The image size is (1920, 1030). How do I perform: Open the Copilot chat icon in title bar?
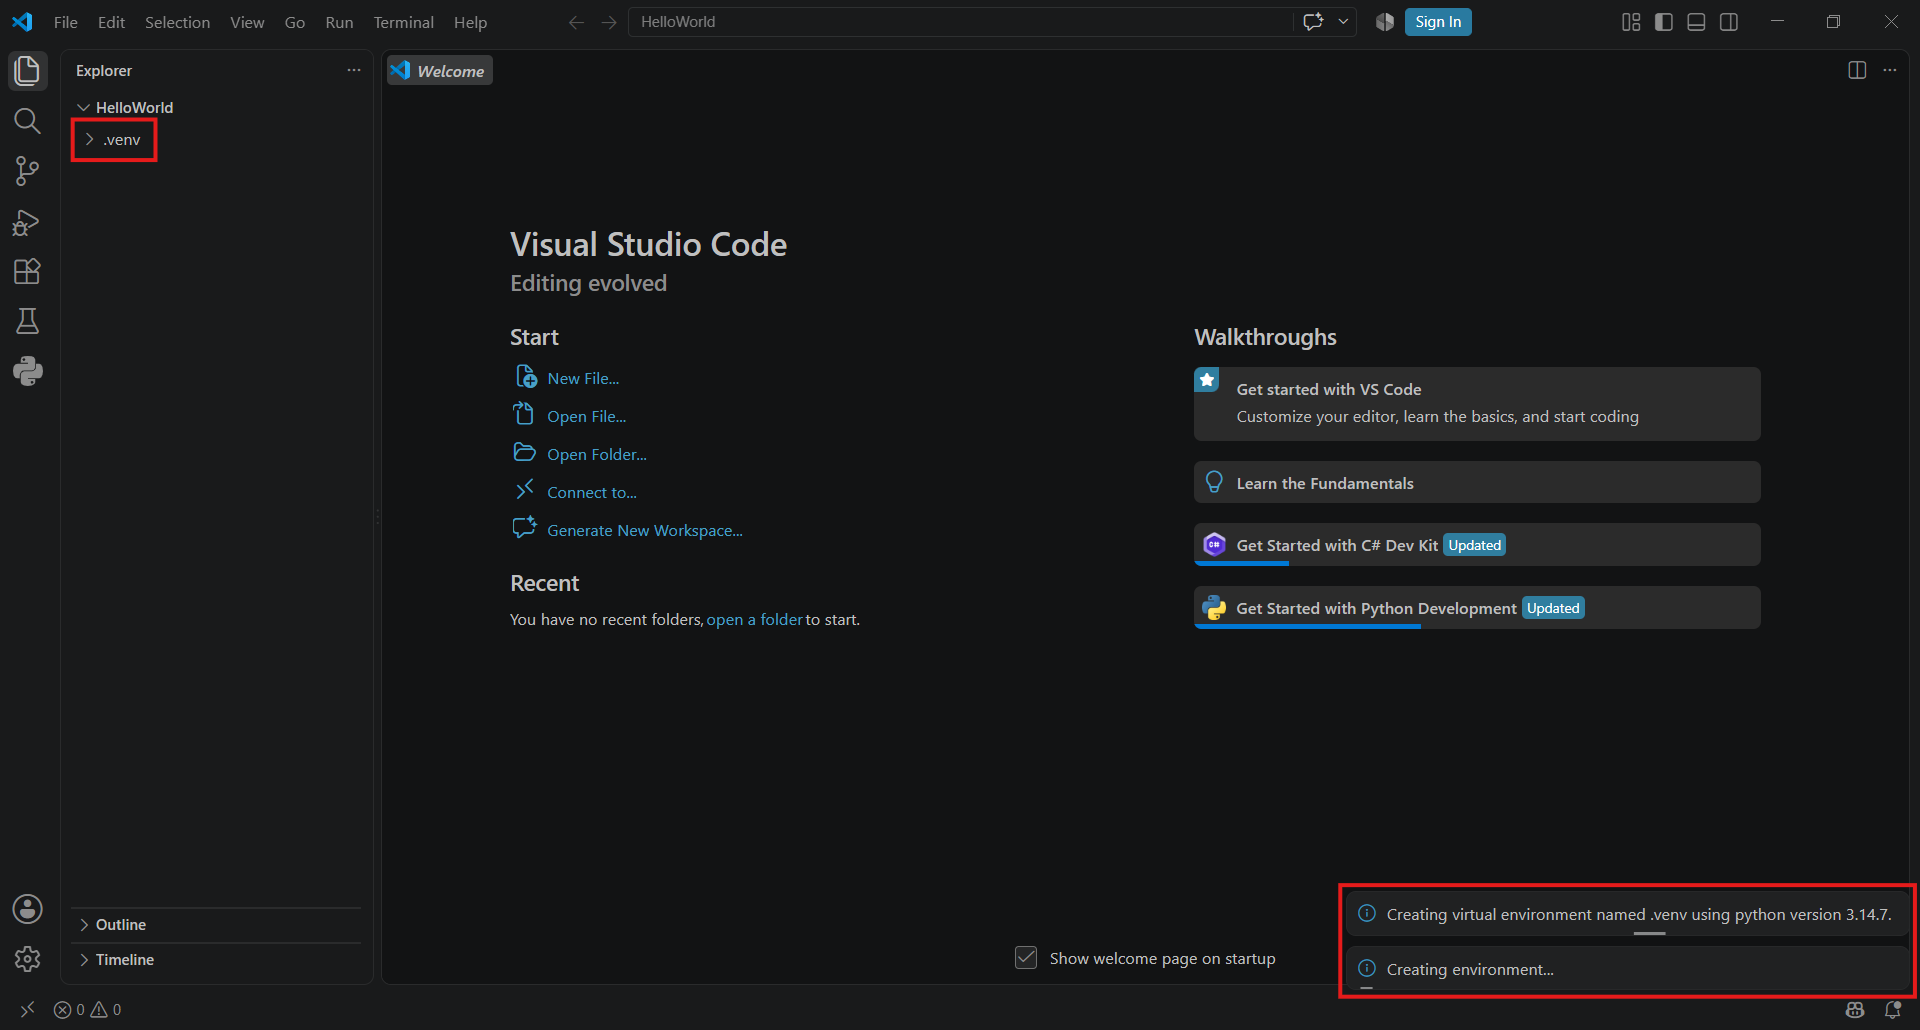[x=1314, y=22]
